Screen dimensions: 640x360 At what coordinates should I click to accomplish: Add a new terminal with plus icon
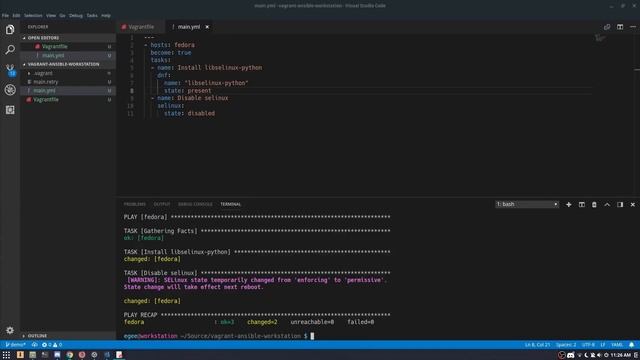(x=569, y=204)
